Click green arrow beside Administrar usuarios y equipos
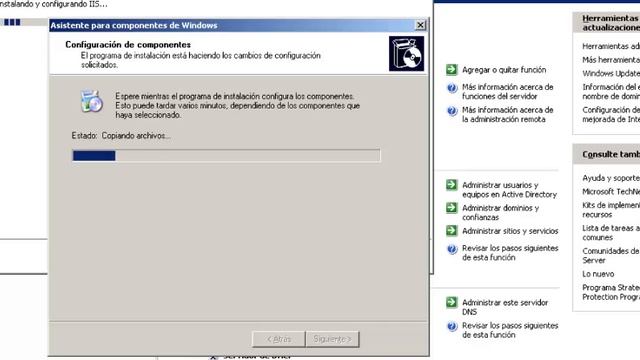This screenshot has height=360, width=640. 451,185
